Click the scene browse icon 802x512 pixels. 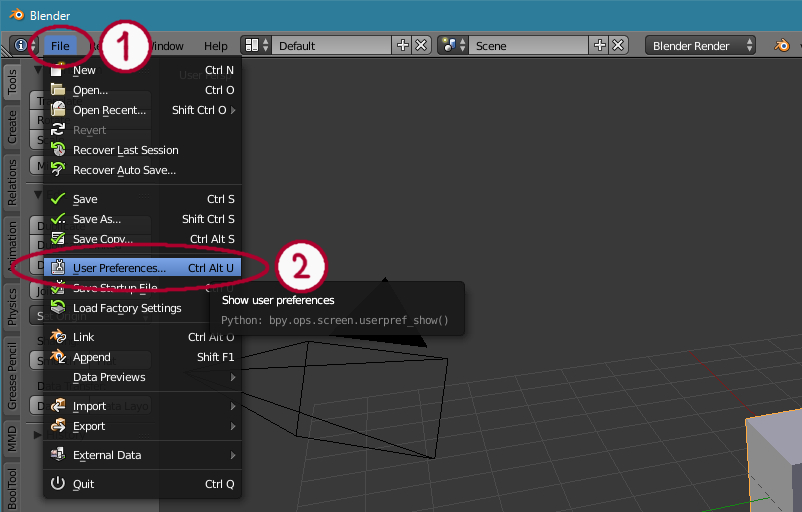[x=451, y=45]
